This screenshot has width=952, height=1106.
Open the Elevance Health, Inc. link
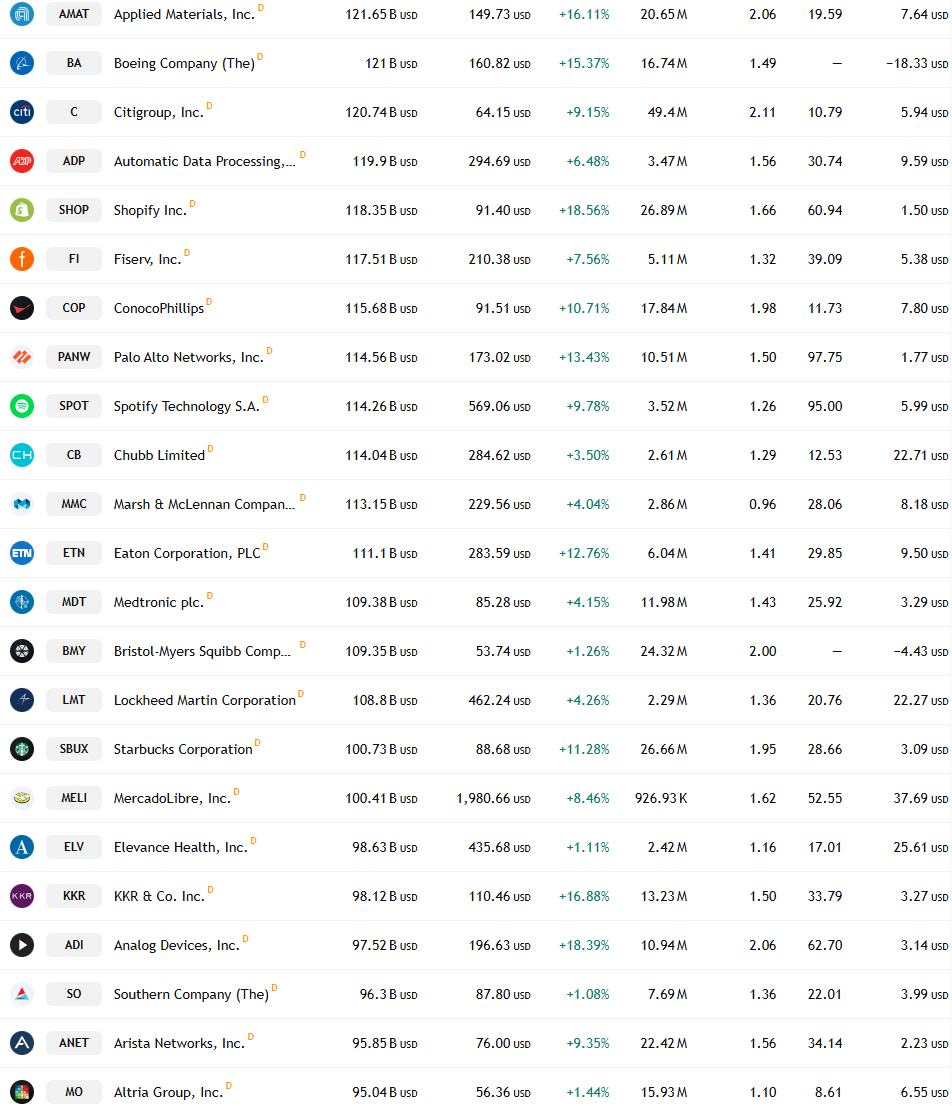(181, 847)
